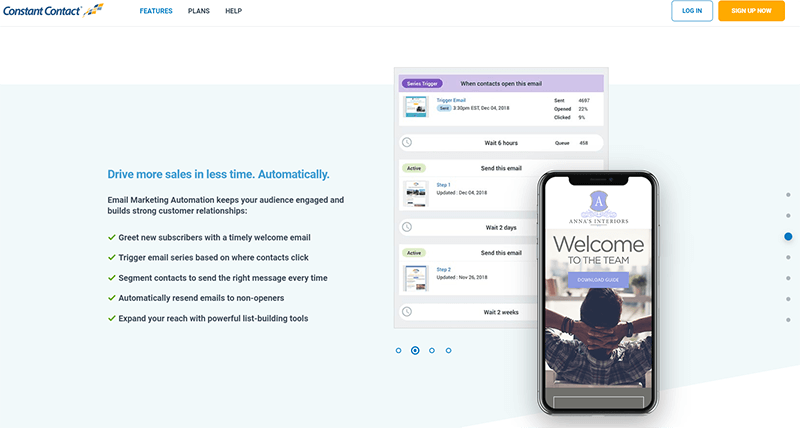Click the Constant Contact logo
The width and height of the screenshot is (800, 428).
(53, 10)
